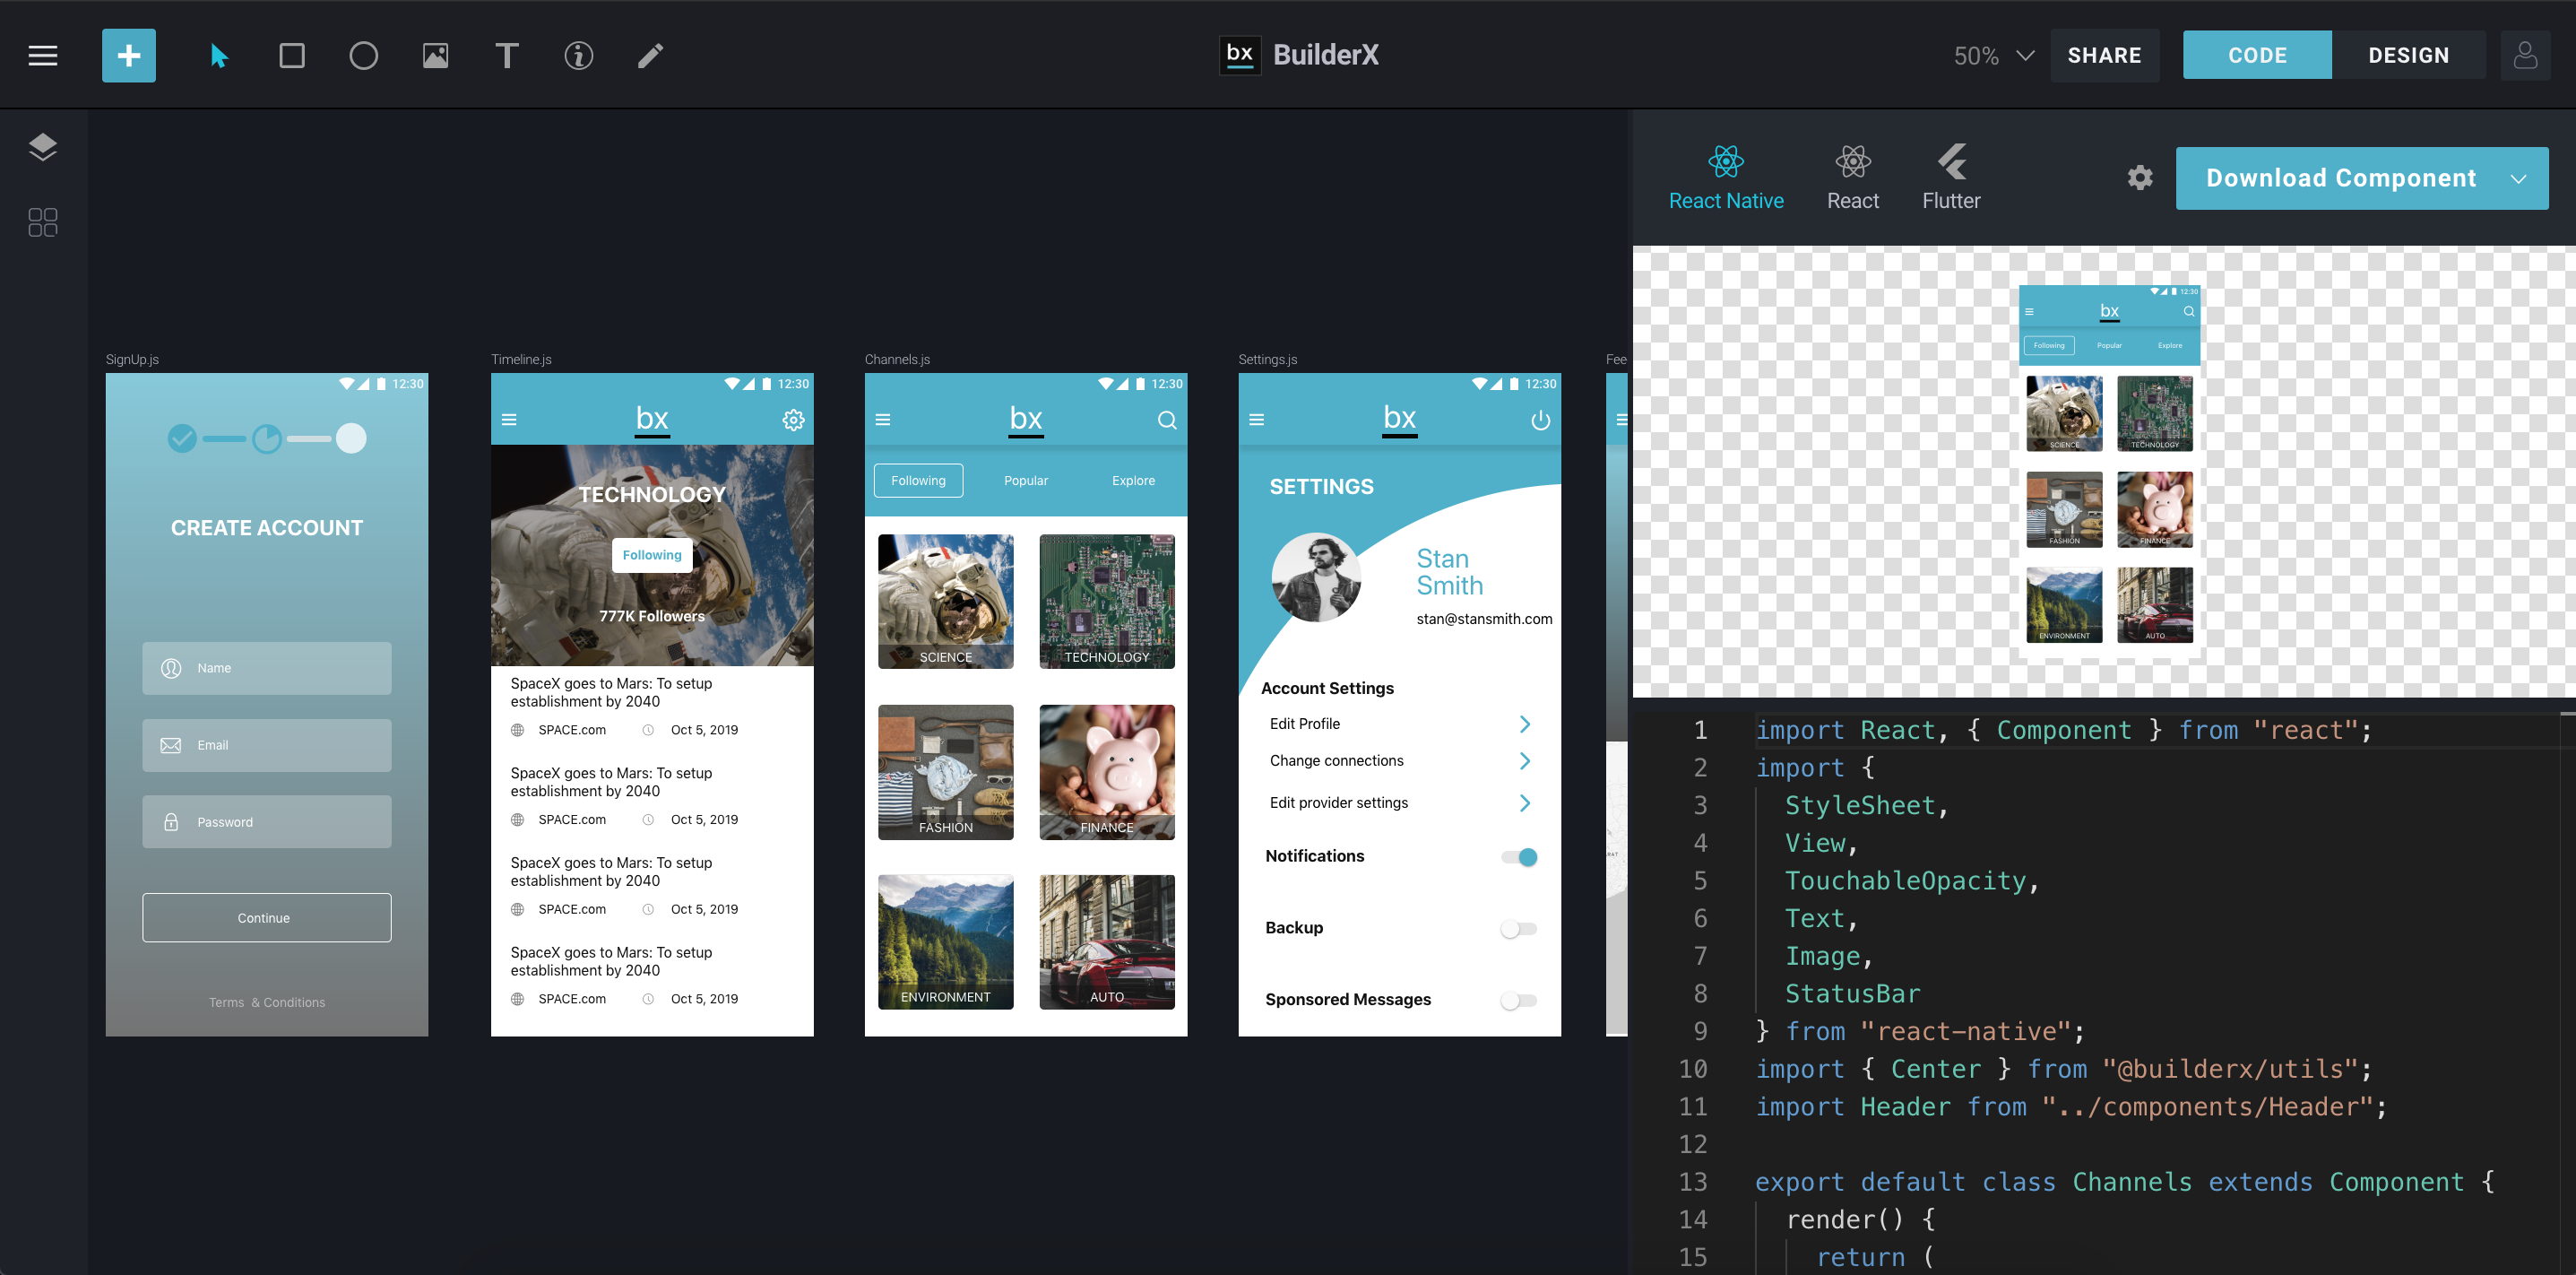This screenshot has height=1275, width=2576.
Task: Click the Email input field
Action: 266,745
